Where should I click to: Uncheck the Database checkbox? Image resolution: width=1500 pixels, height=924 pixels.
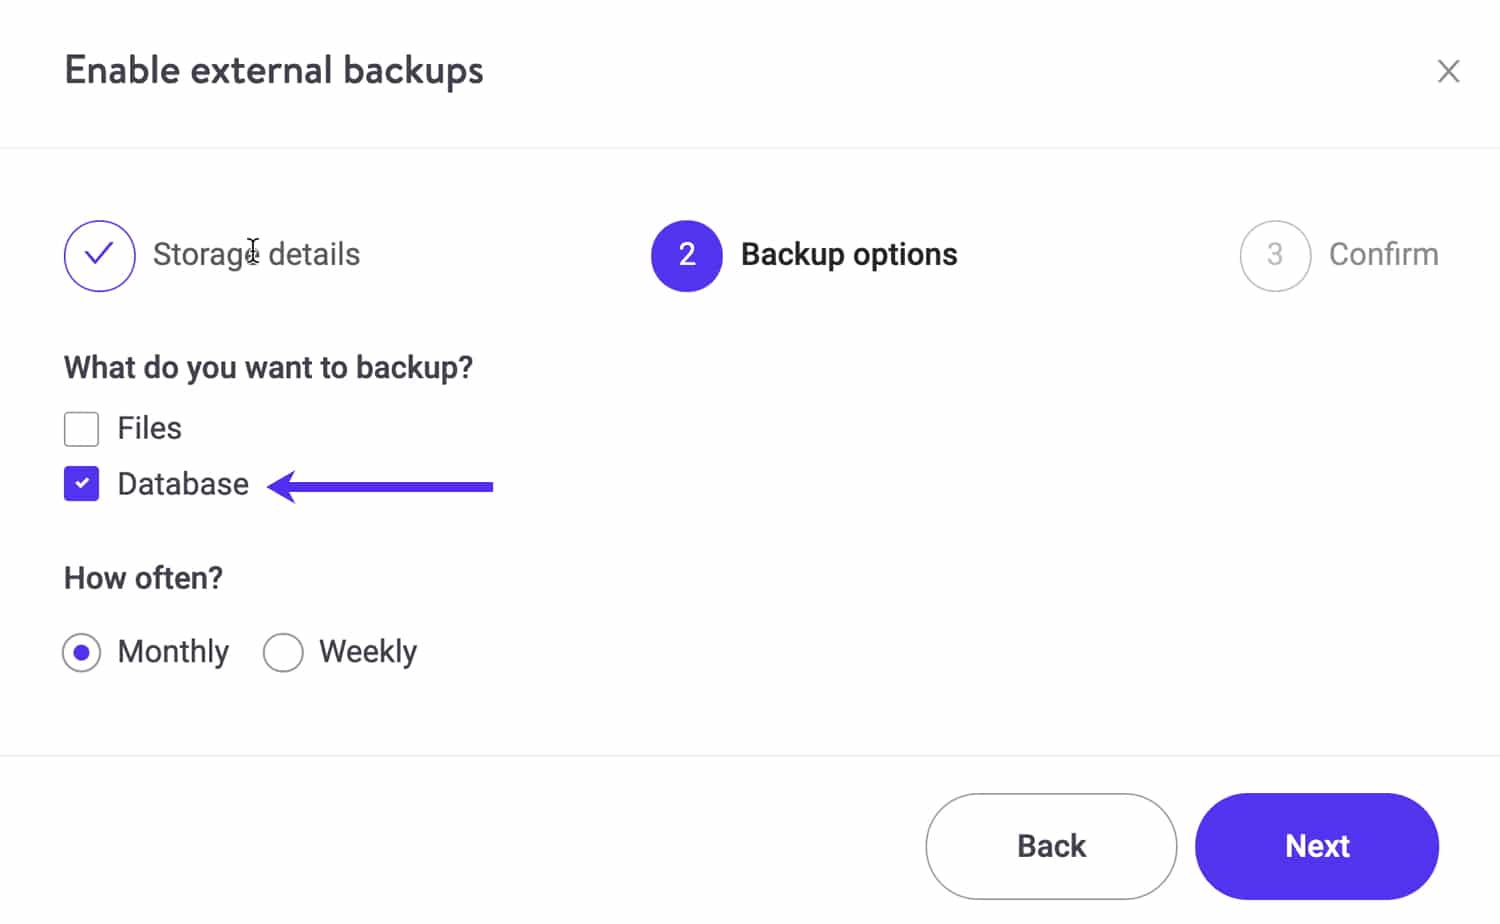pos(81,483)
